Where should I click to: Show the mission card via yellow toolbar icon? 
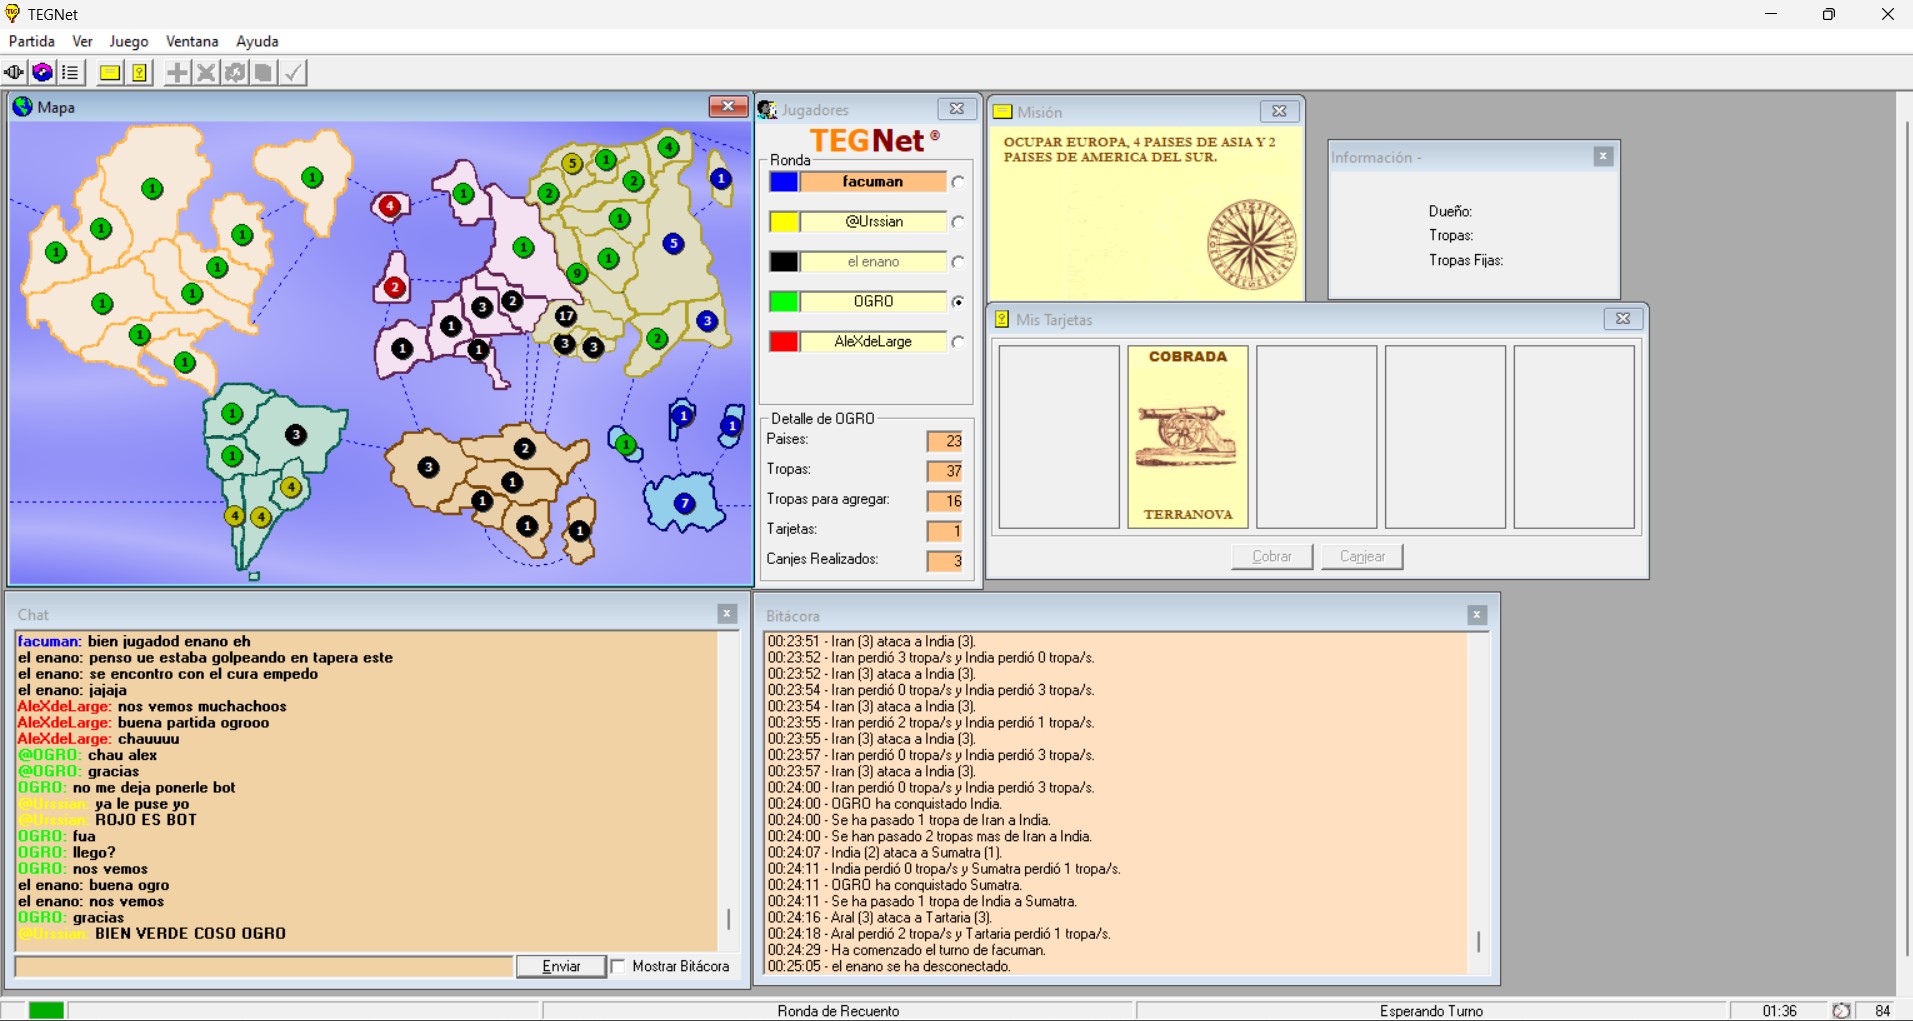click(x=110, y=72)
